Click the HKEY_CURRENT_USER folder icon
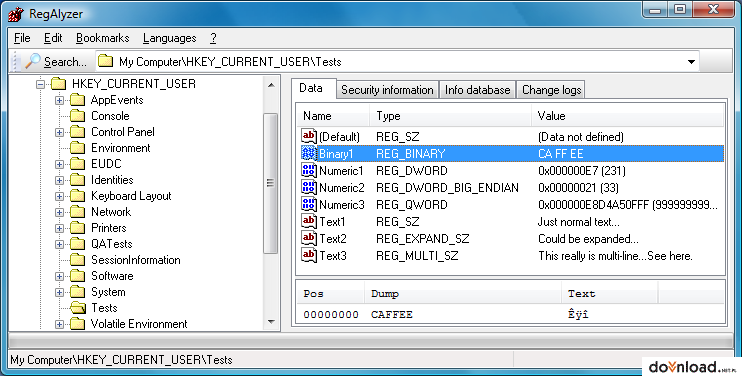The image size is (742, 376). click(x=59, y=84)
